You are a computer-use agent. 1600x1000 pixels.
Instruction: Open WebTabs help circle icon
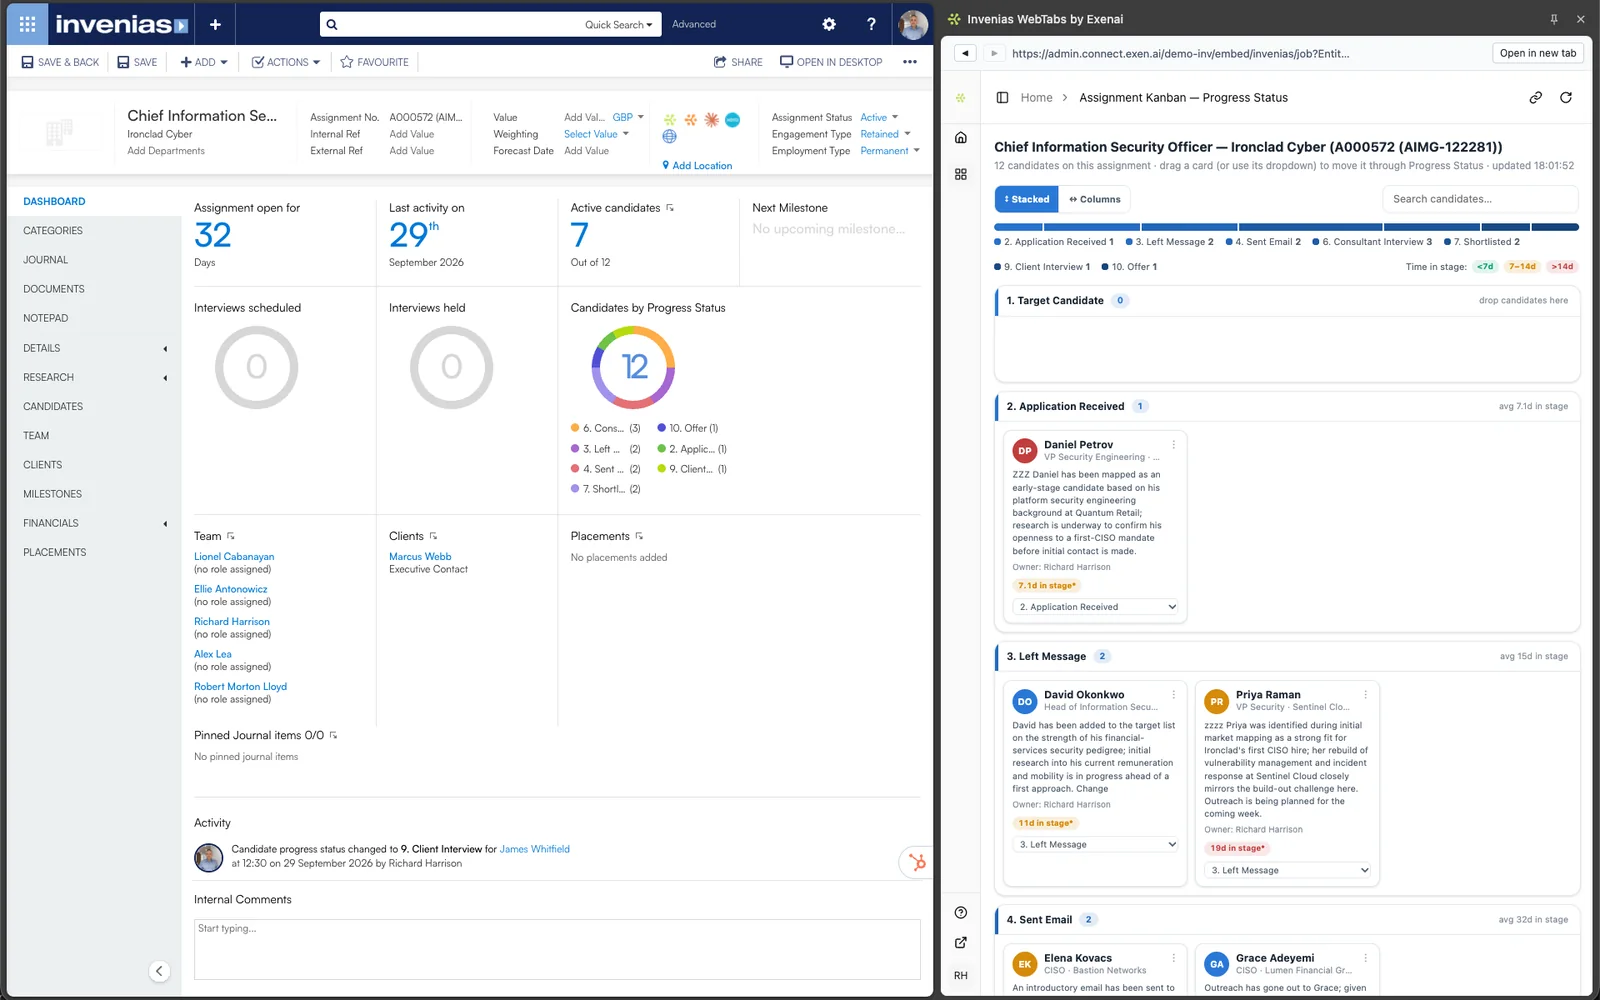click(x=961, y=912)
